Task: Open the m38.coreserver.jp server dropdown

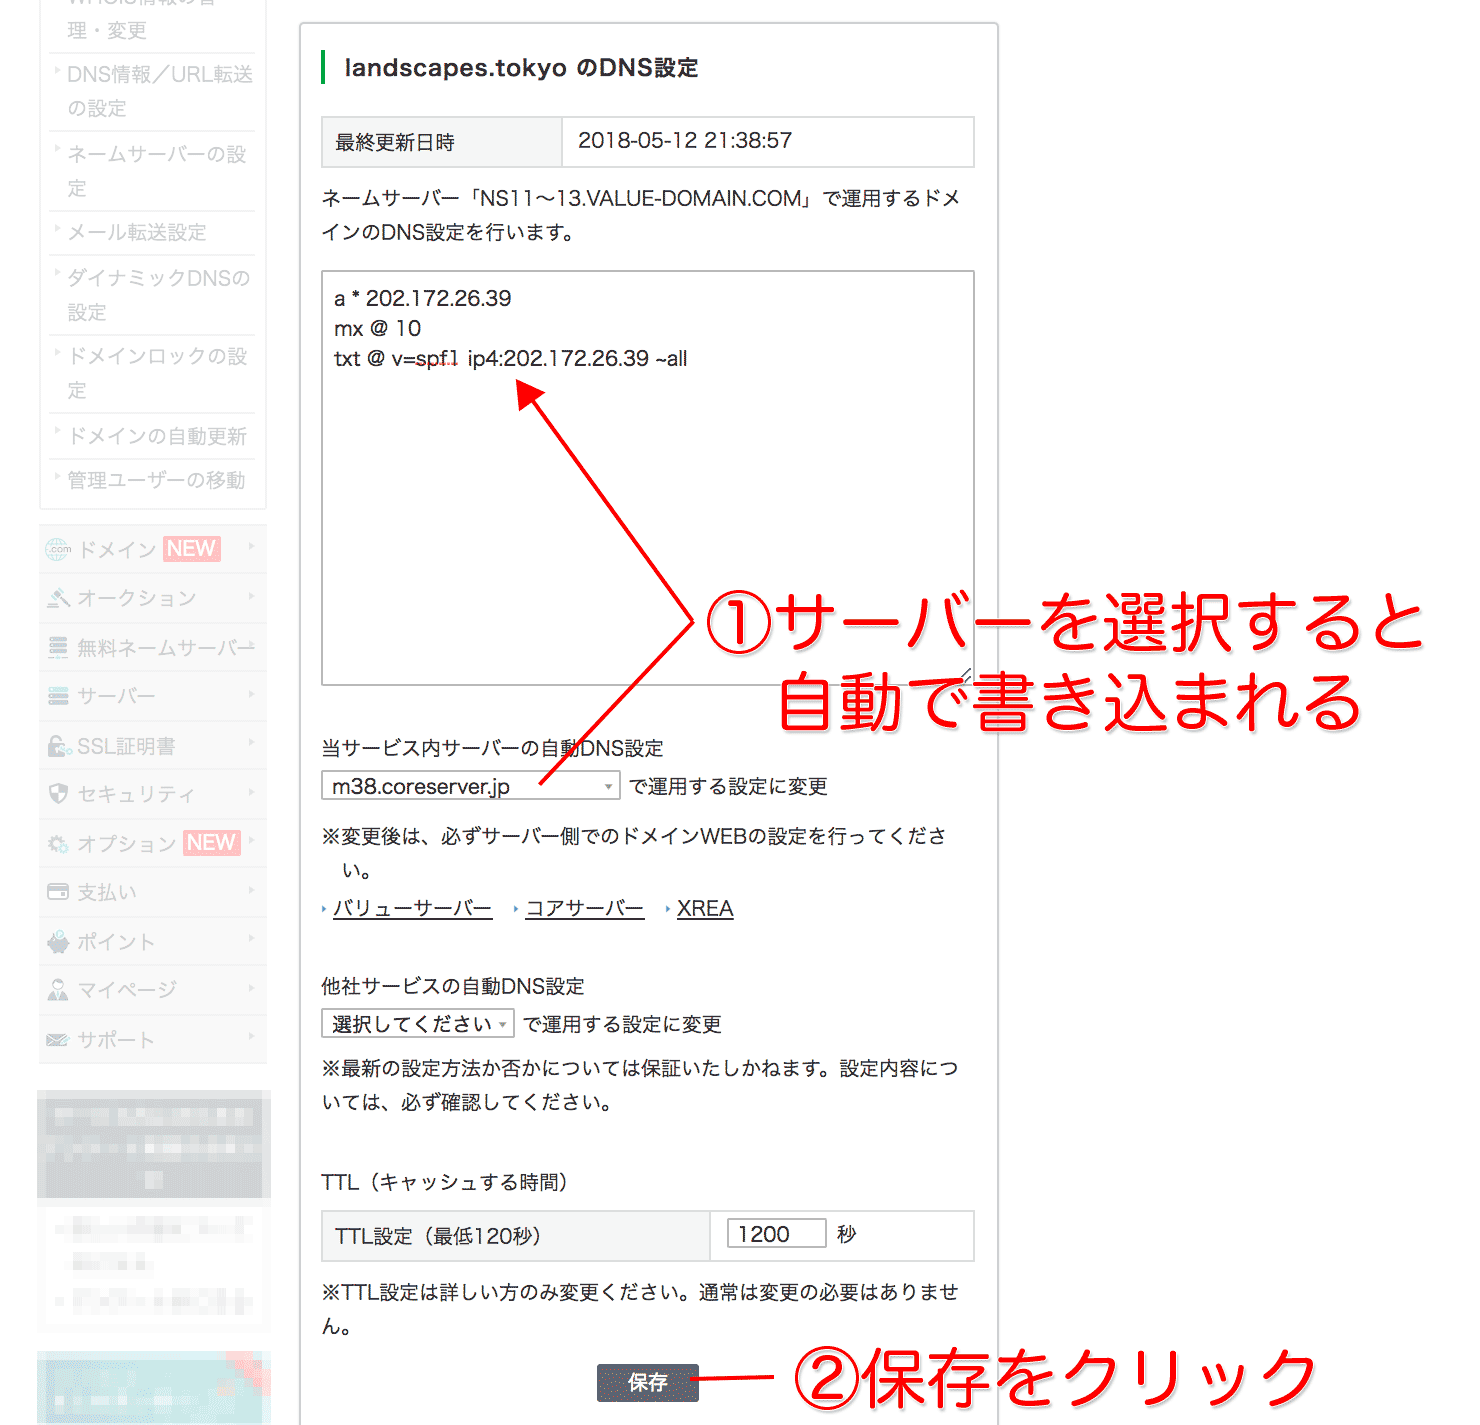Action: [x=470, y=786]
